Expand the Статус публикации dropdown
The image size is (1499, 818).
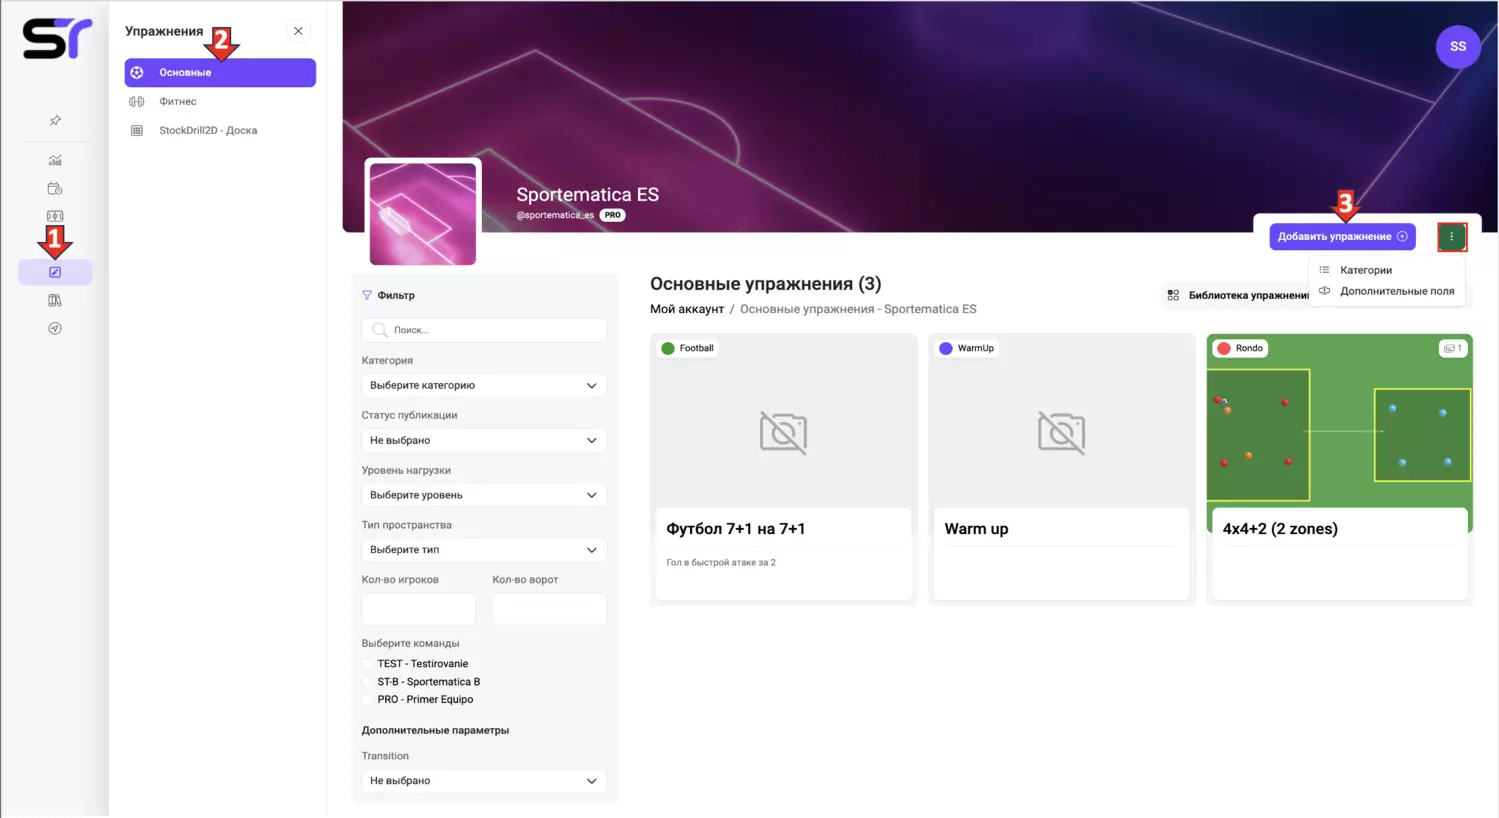pos(484,440)
